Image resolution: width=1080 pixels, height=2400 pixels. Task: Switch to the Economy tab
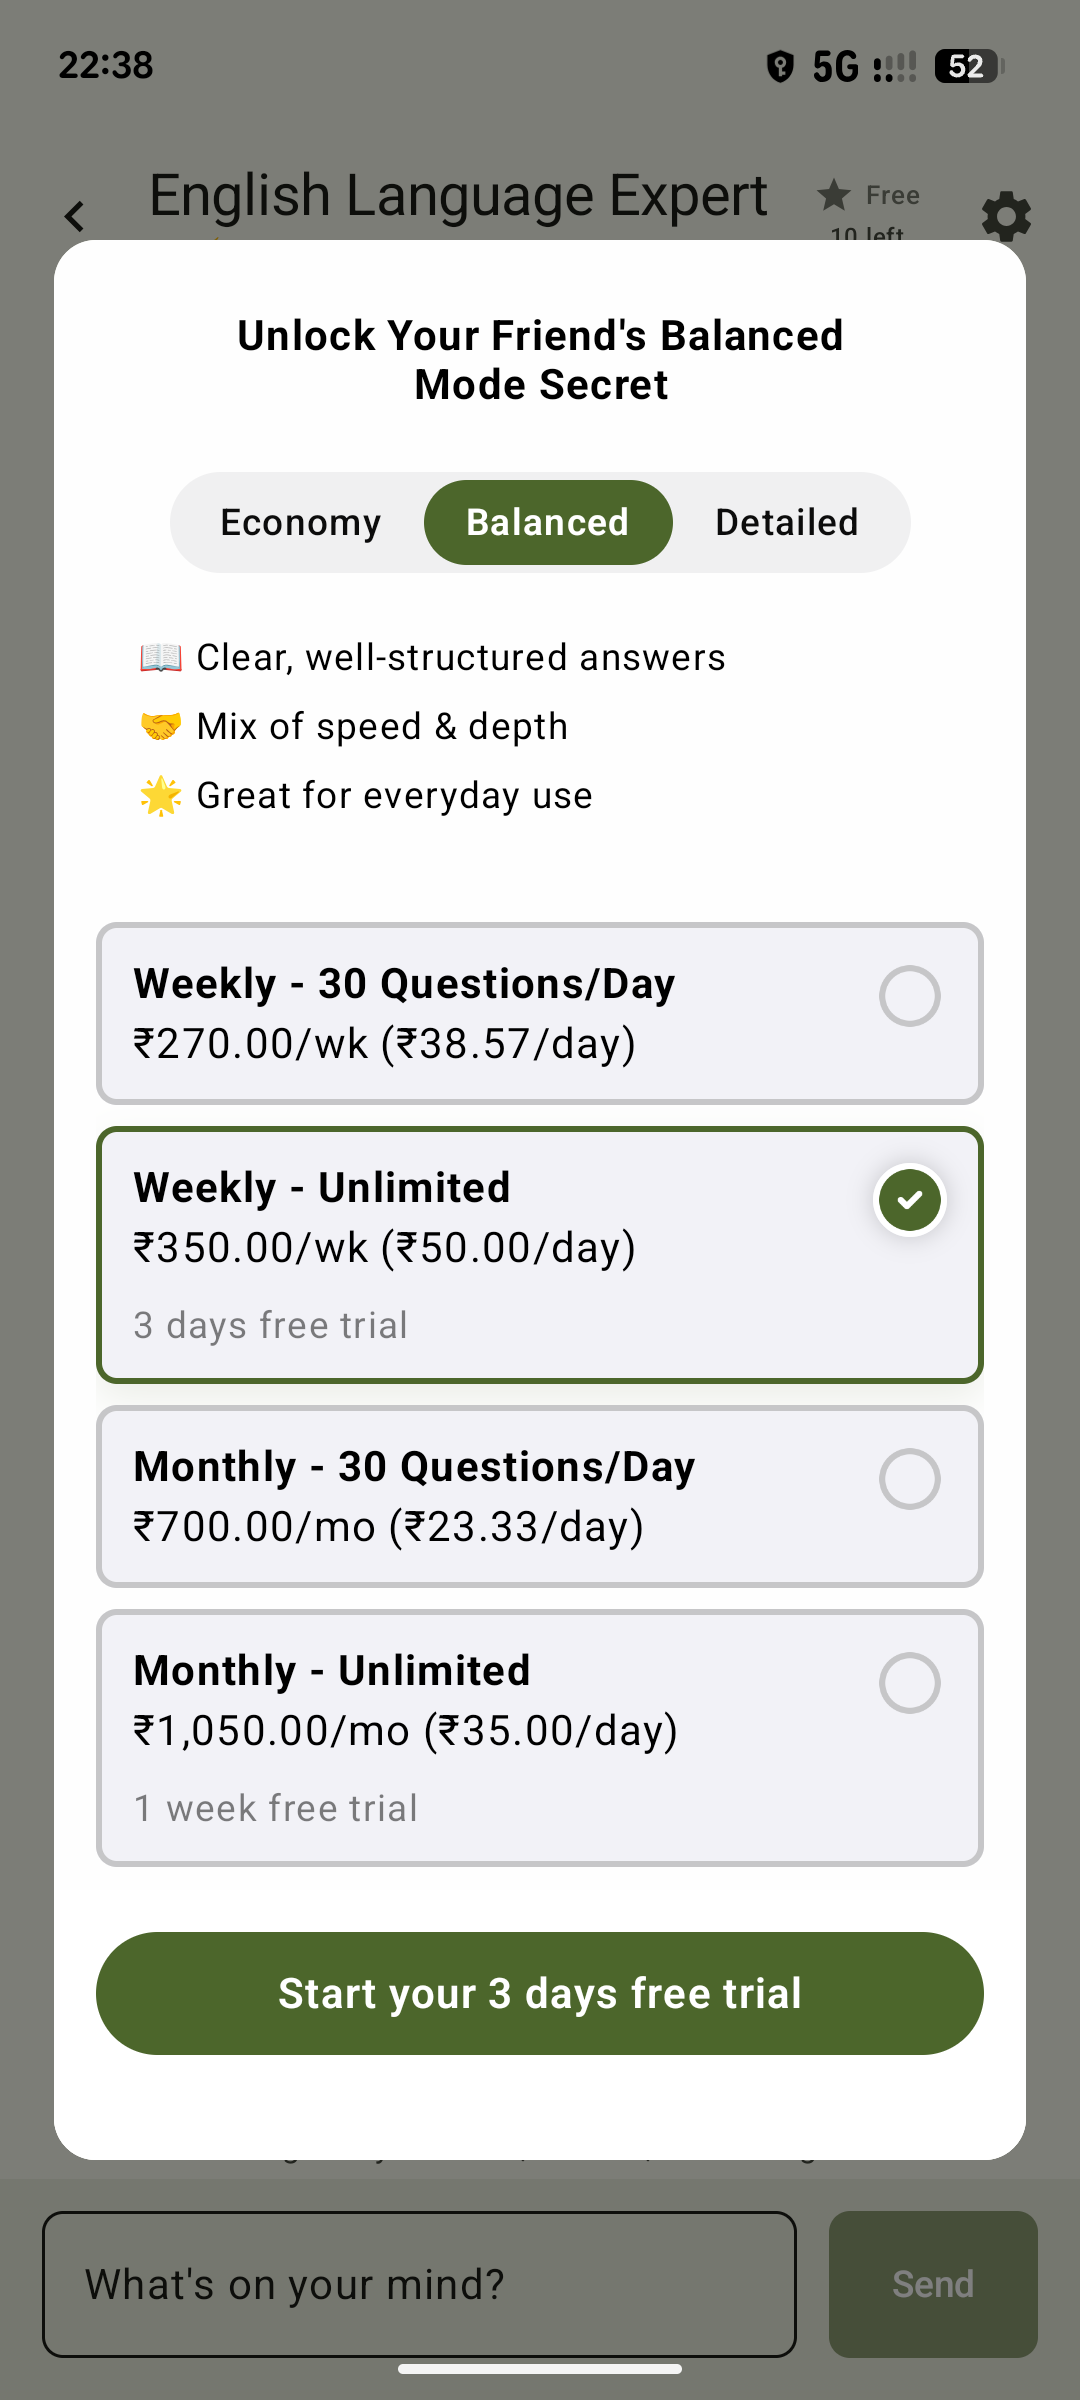[x=300, y=523]
